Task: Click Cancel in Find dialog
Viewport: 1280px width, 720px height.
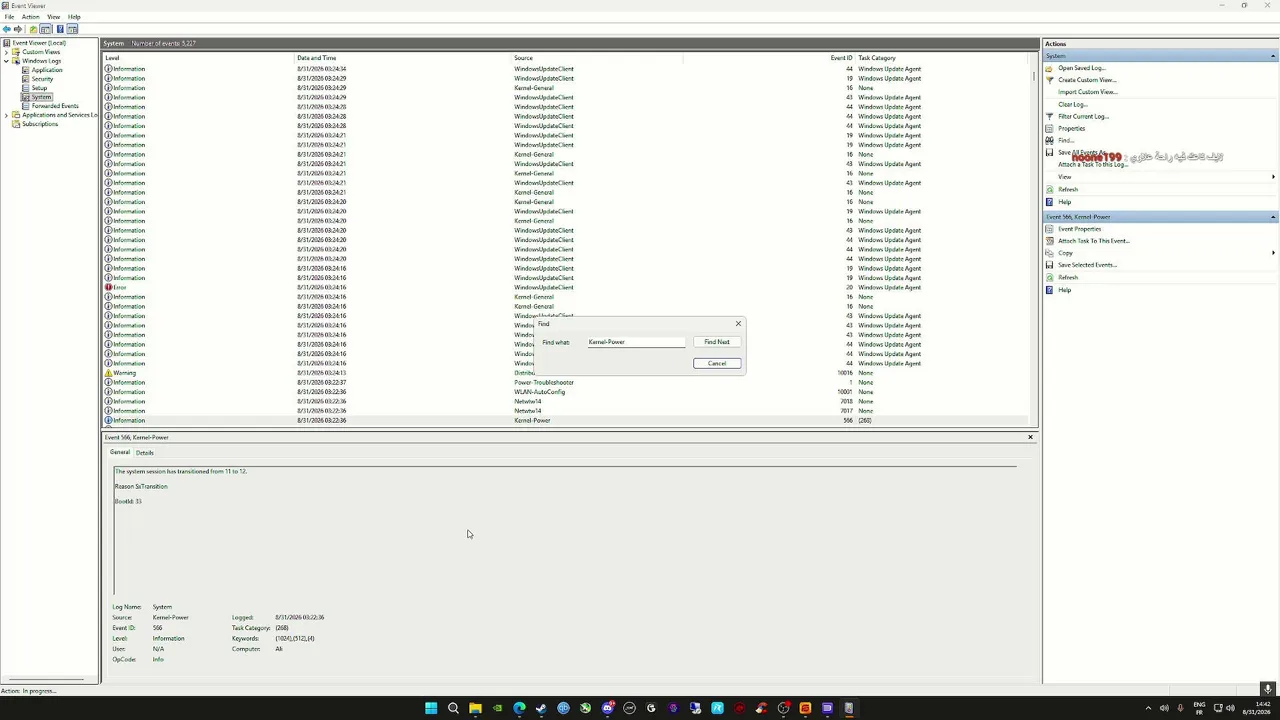Action: coord(717,363)
